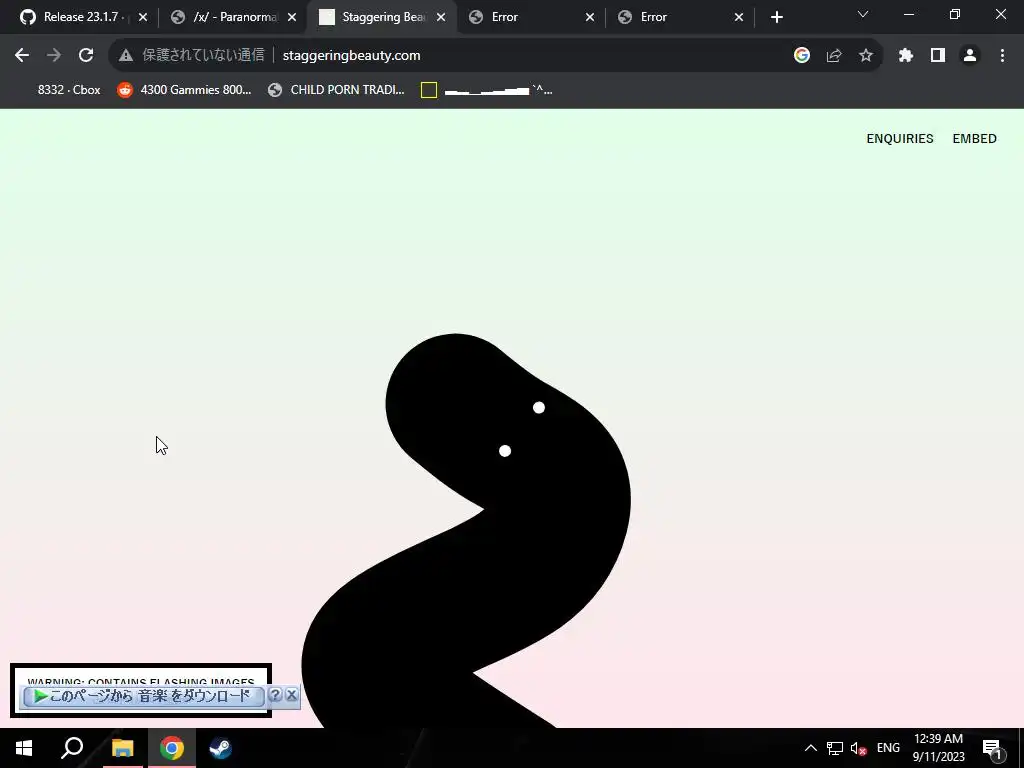The height and width of the screenshot is (768, 1024).
Task: Open the Chrome profile avatar menu
Action: 970,56
